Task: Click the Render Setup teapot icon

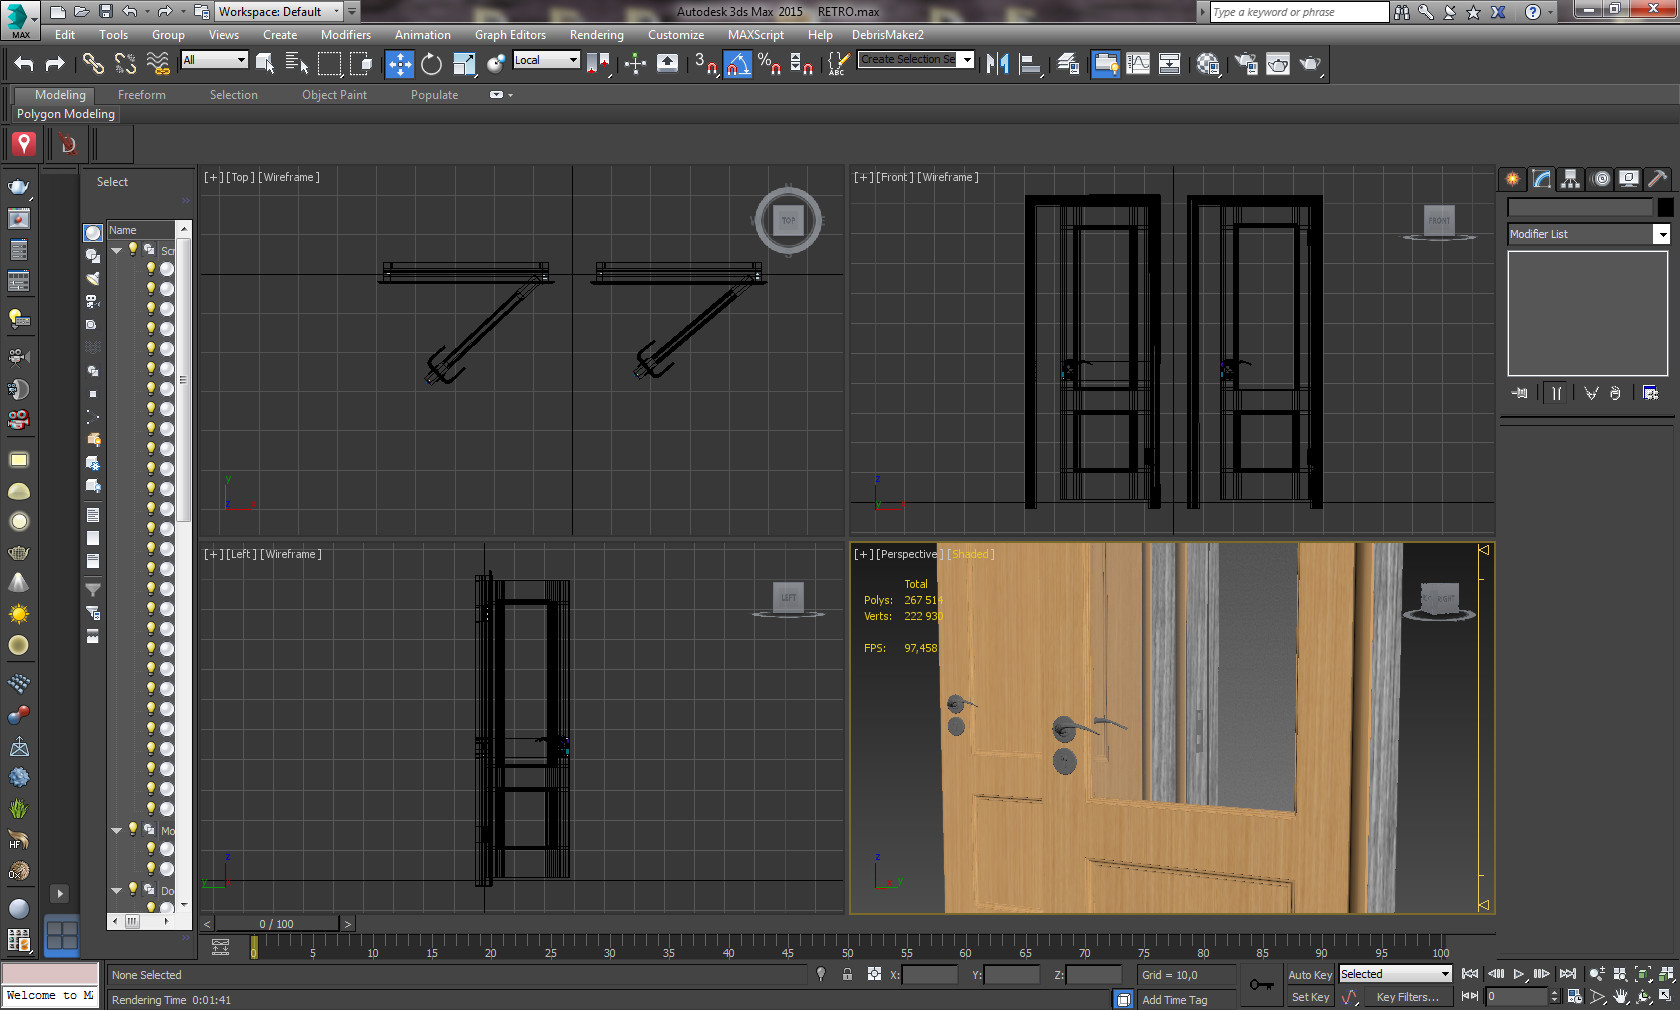Action: (x=1246, y=64)
